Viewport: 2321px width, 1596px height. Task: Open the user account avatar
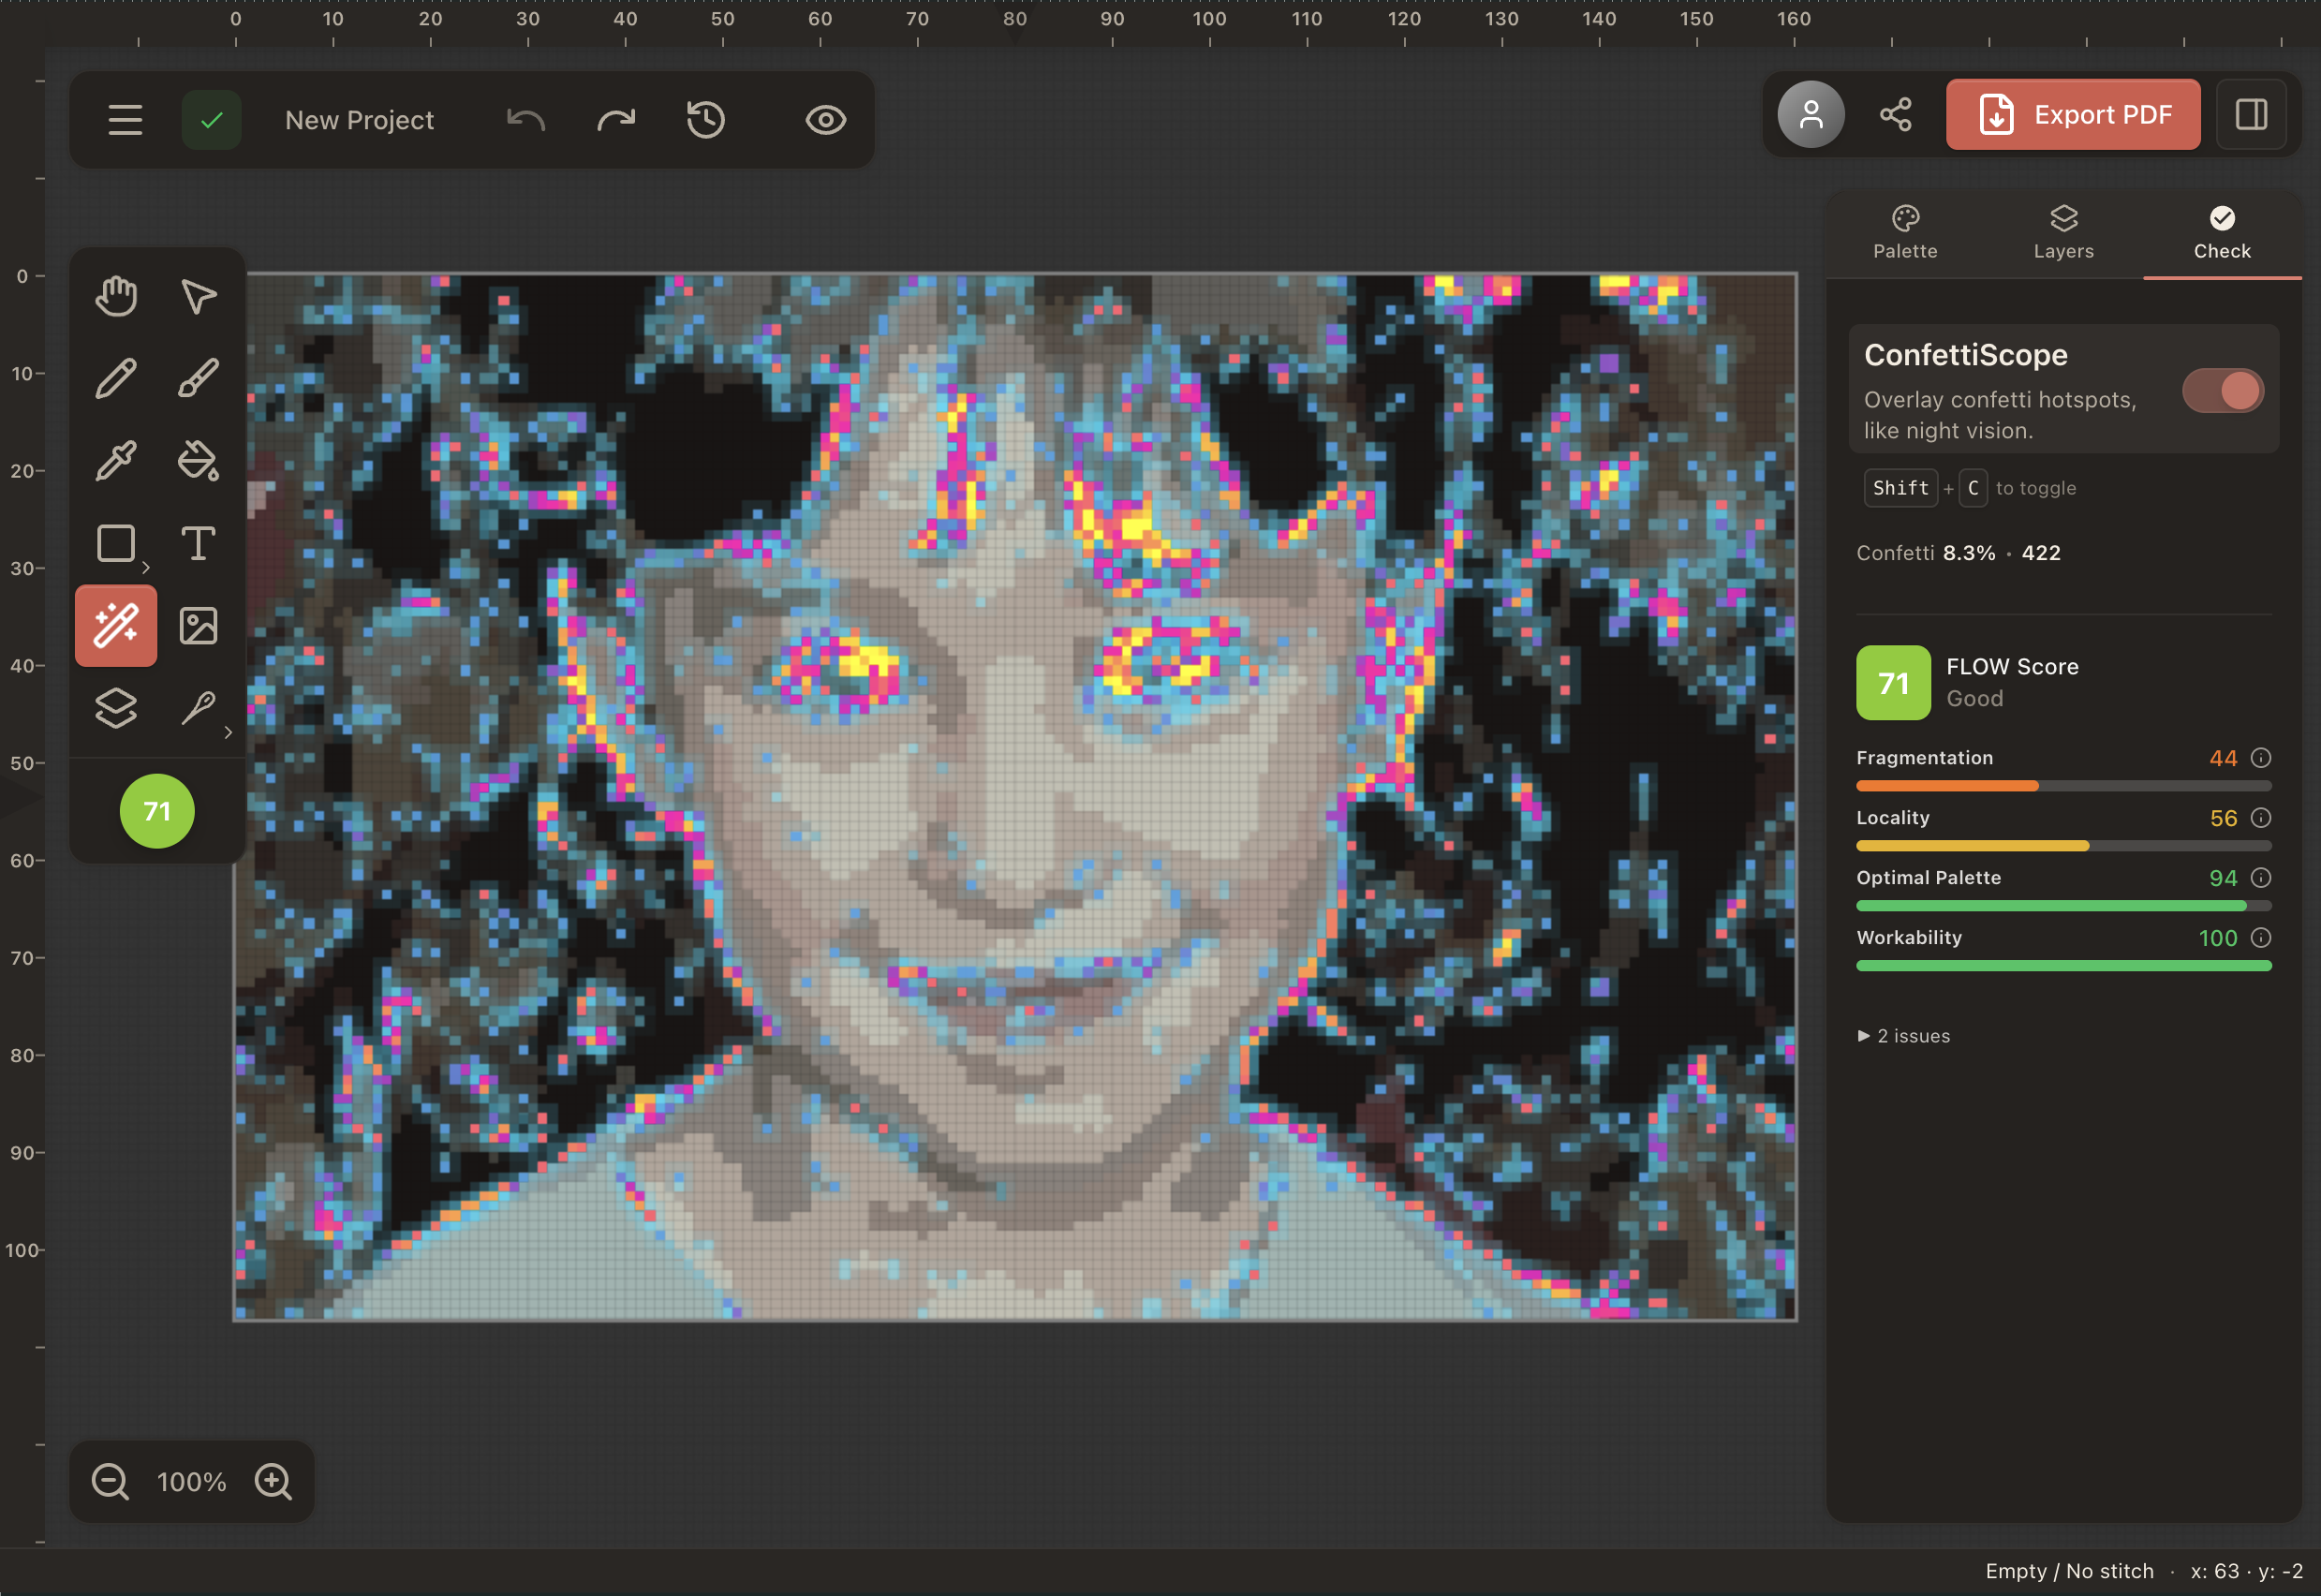pyautogui.click(x=1811, y=115)
